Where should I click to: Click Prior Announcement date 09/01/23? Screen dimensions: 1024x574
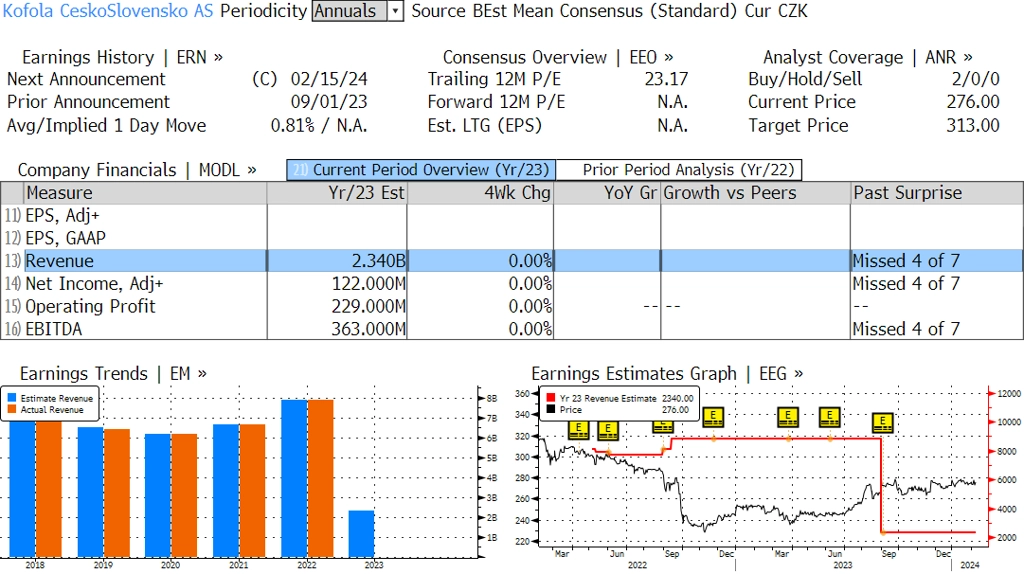click(x=329, y=102)
